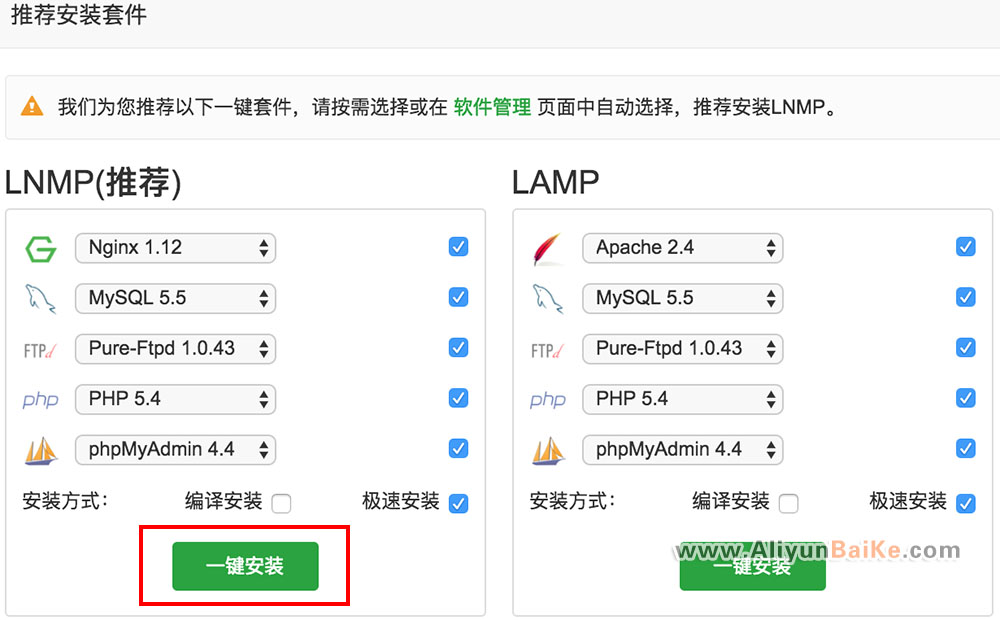1000x620 pixels.
Task: Open the 软件管理 link
Action: pos(492,107)
